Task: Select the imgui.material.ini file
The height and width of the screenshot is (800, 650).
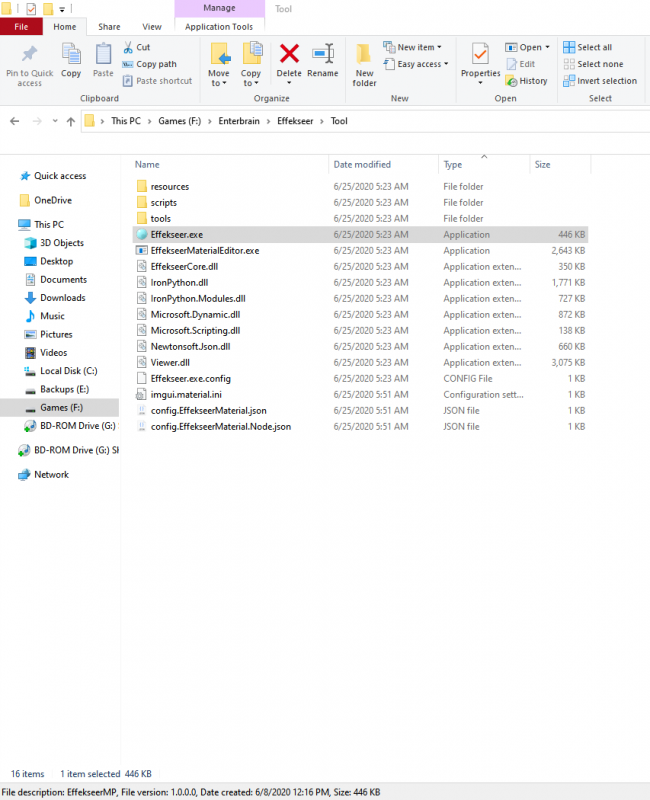Action: 360,394
